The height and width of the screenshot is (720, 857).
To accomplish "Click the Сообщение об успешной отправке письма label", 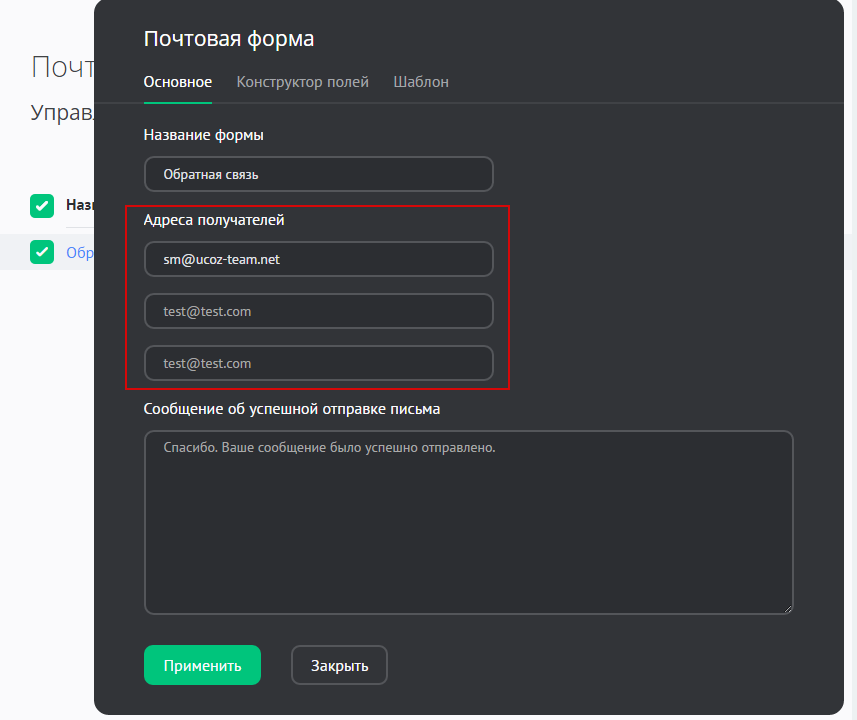I will coord(292,408).
